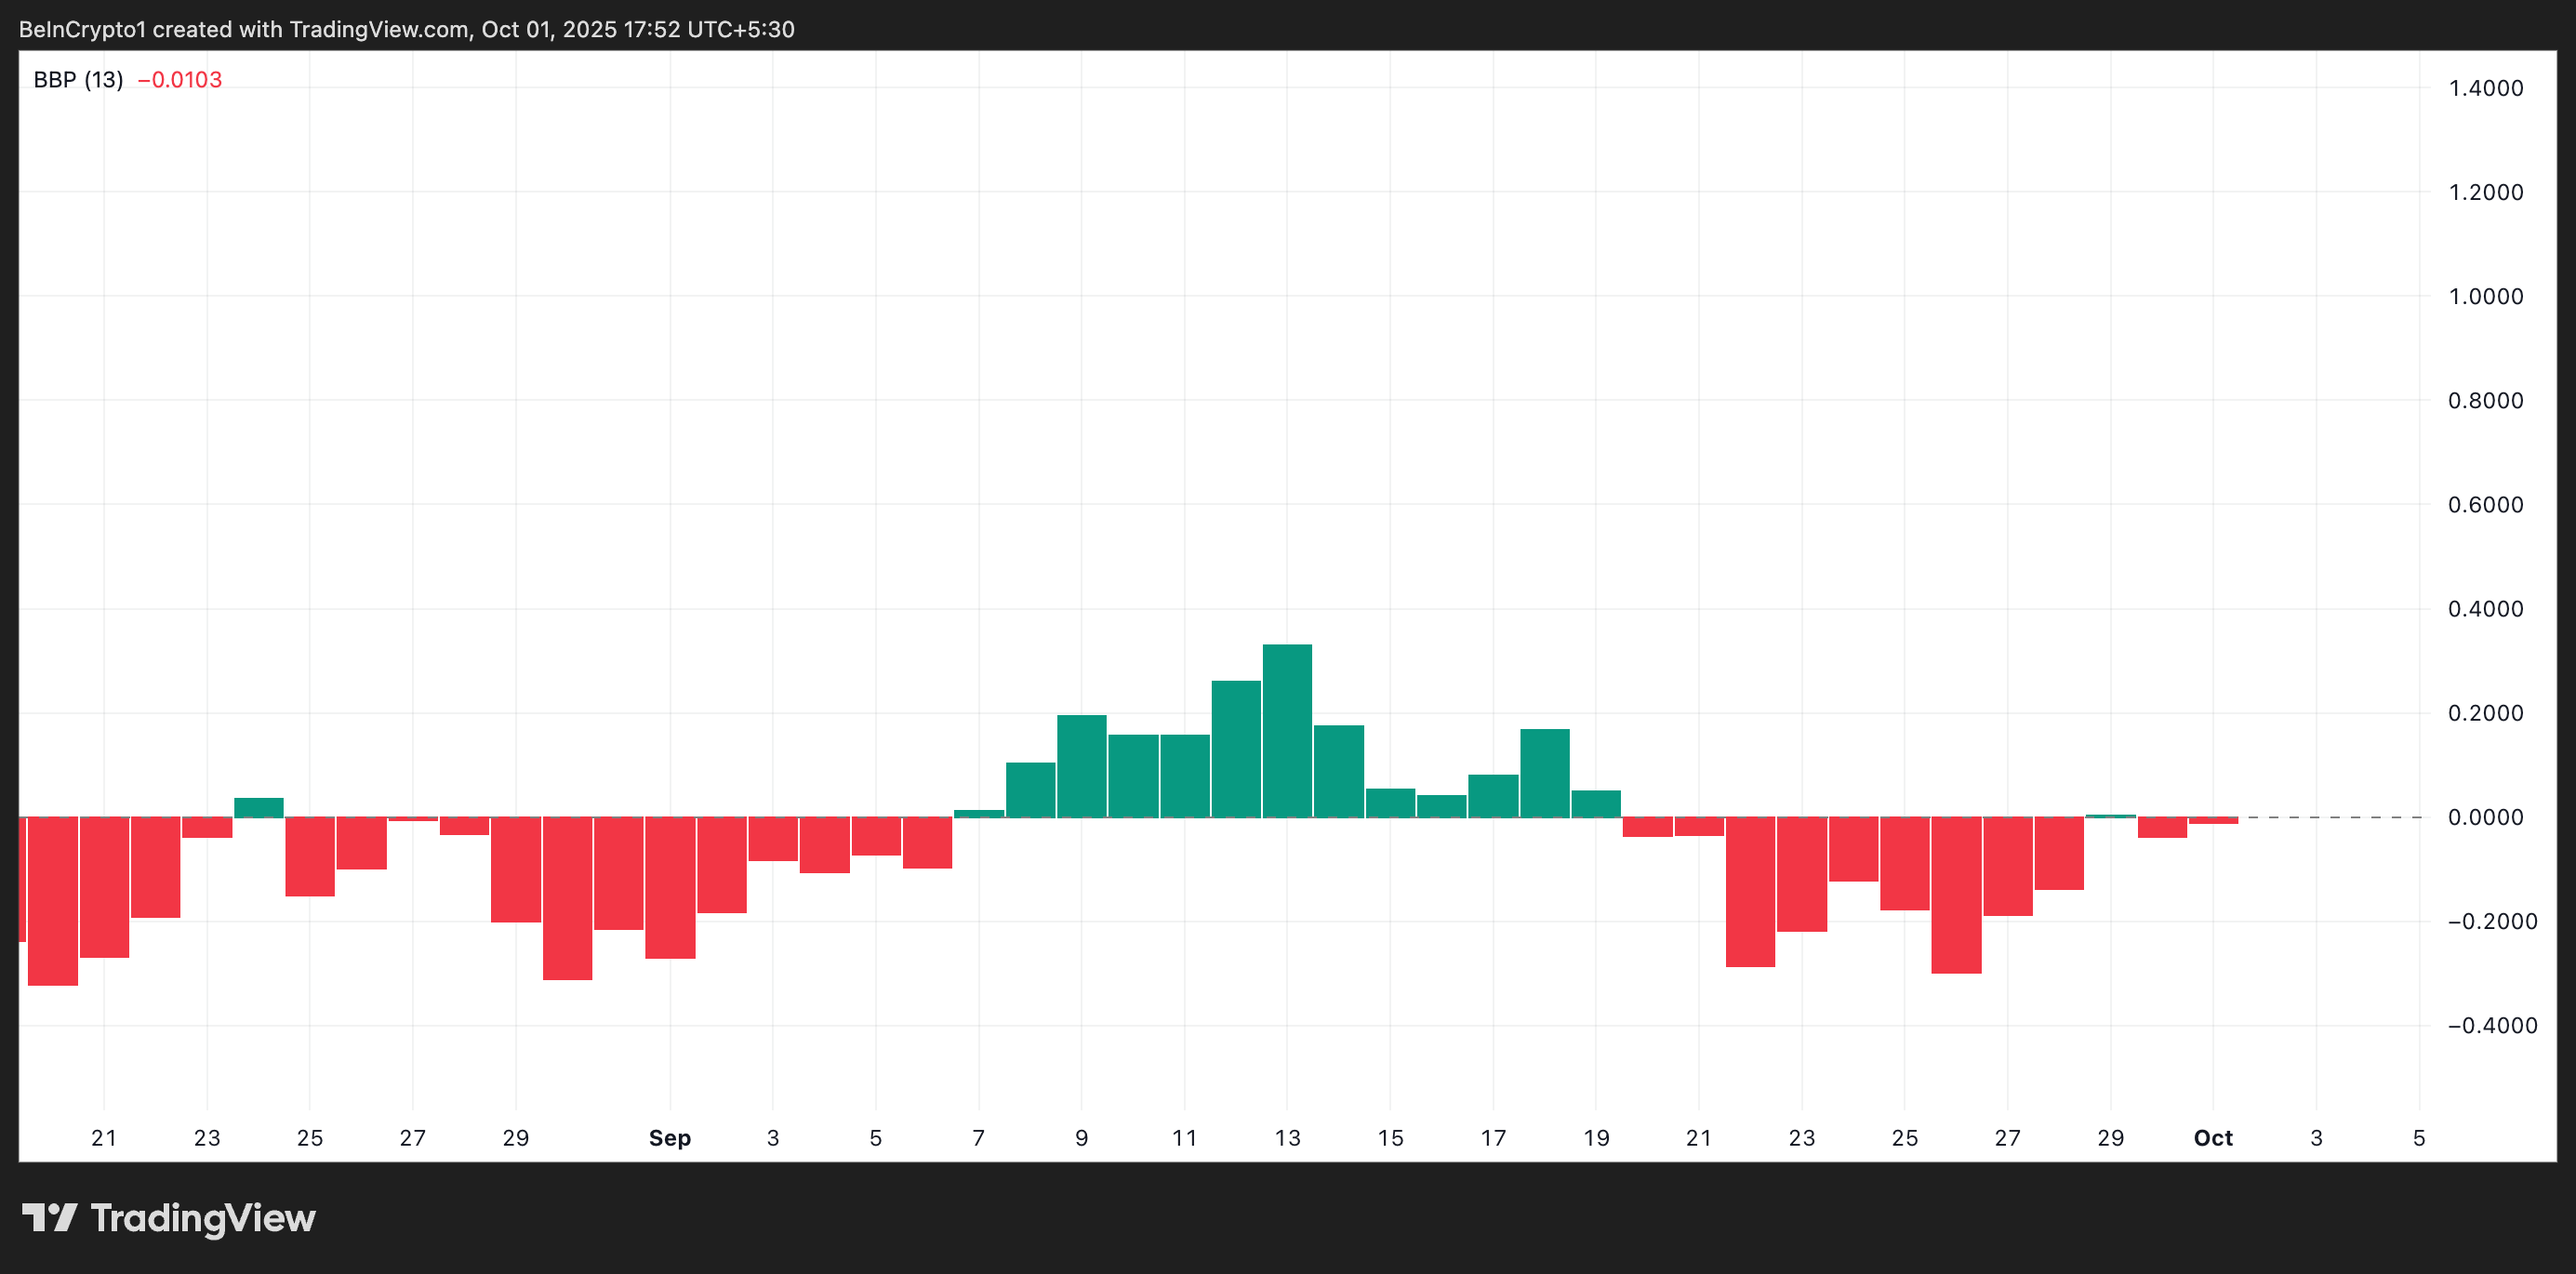Image resolution: width=2576 pixels, height=1274 pixels.
Task: Click the small green bar near Aug 24
Action: [258, 807]
